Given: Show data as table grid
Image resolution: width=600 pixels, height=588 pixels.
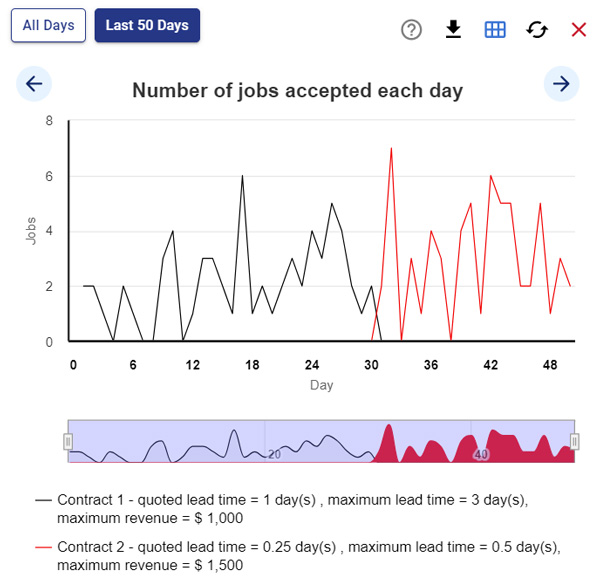Looking at the screenshot, I should click(495, 29).
